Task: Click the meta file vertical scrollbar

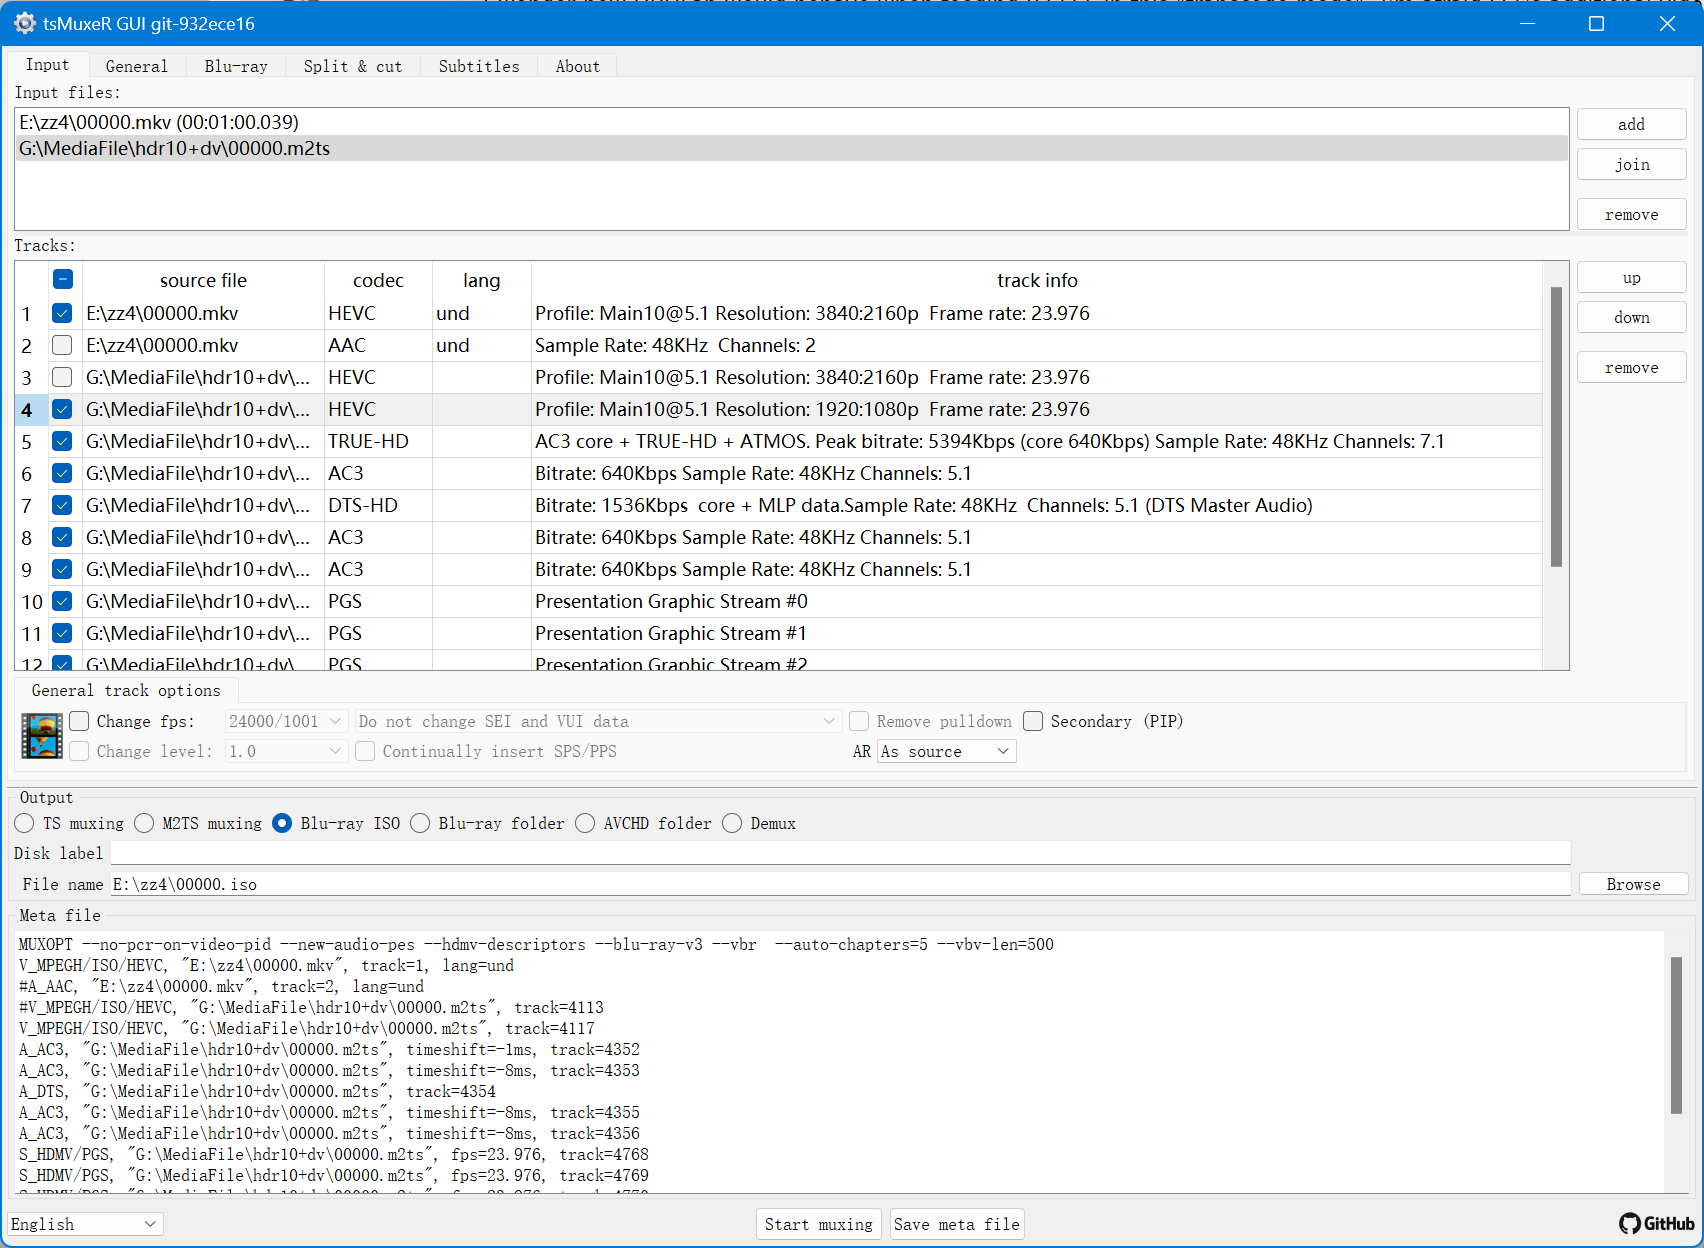Action: pos(1676,1036)
